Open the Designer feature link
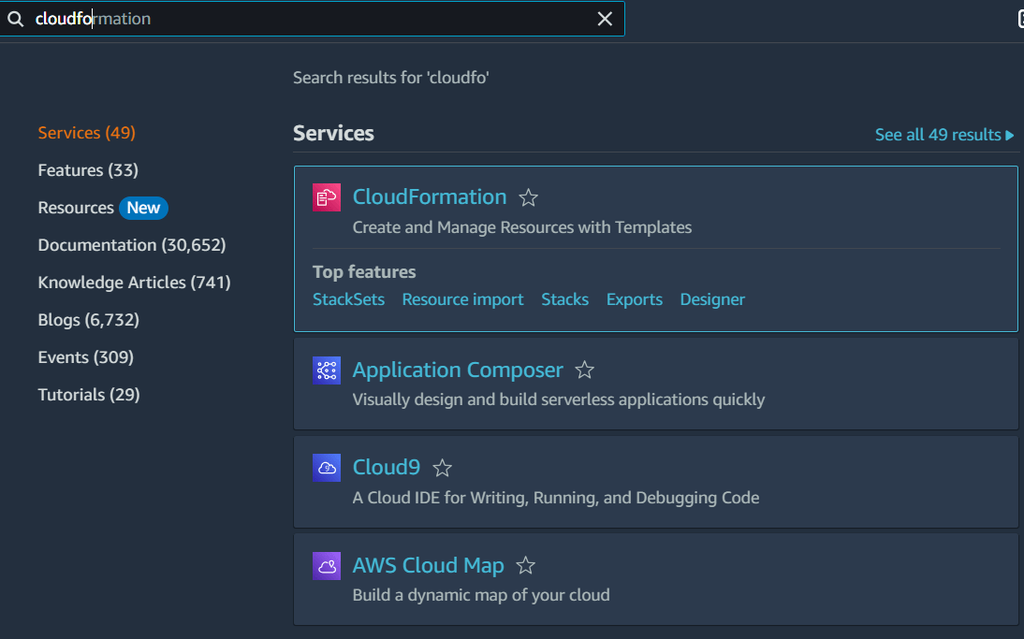Screen dimensions: 1024x639 tap(712, 299)
